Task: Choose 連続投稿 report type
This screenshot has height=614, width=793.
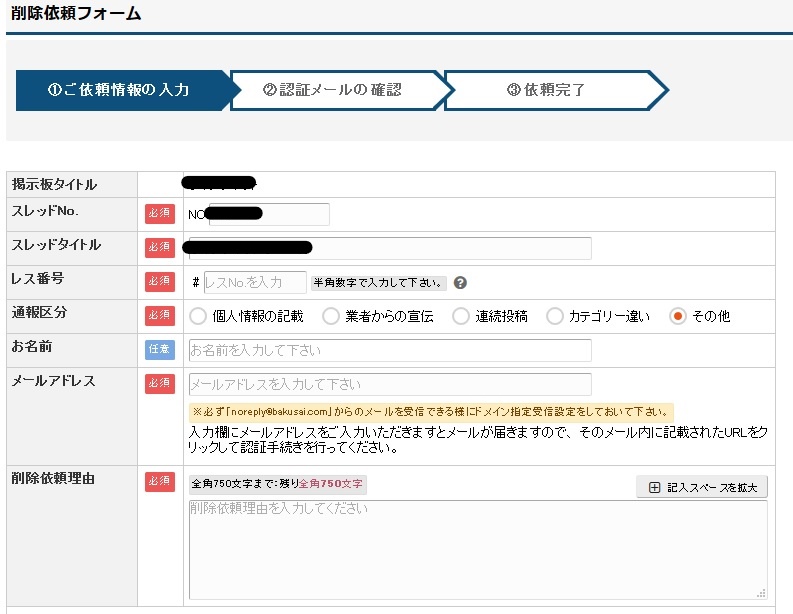Action: tap(461, 317)
